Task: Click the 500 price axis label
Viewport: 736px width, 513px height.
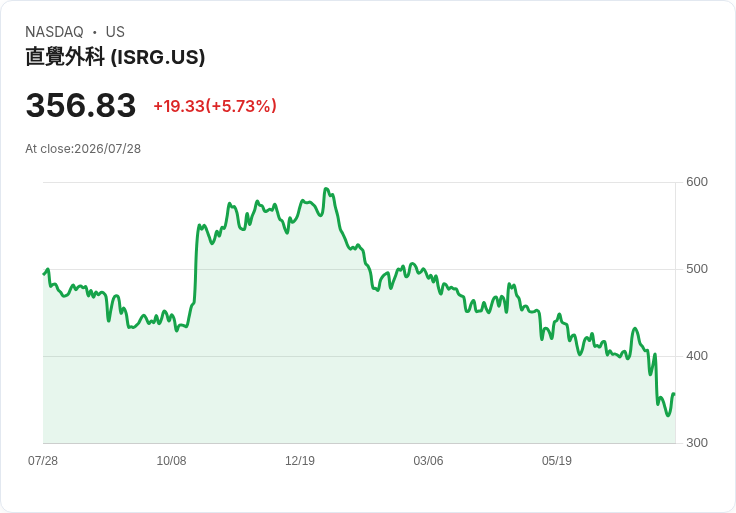Action: coord(697,269)
